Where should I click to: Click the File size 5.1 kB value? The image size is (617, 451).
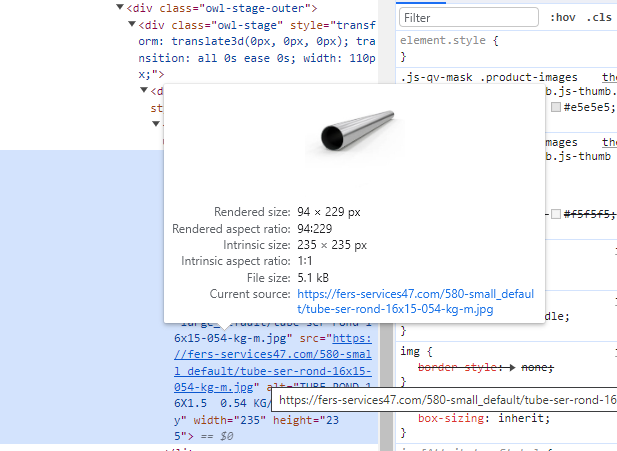[x=313, y=278]
